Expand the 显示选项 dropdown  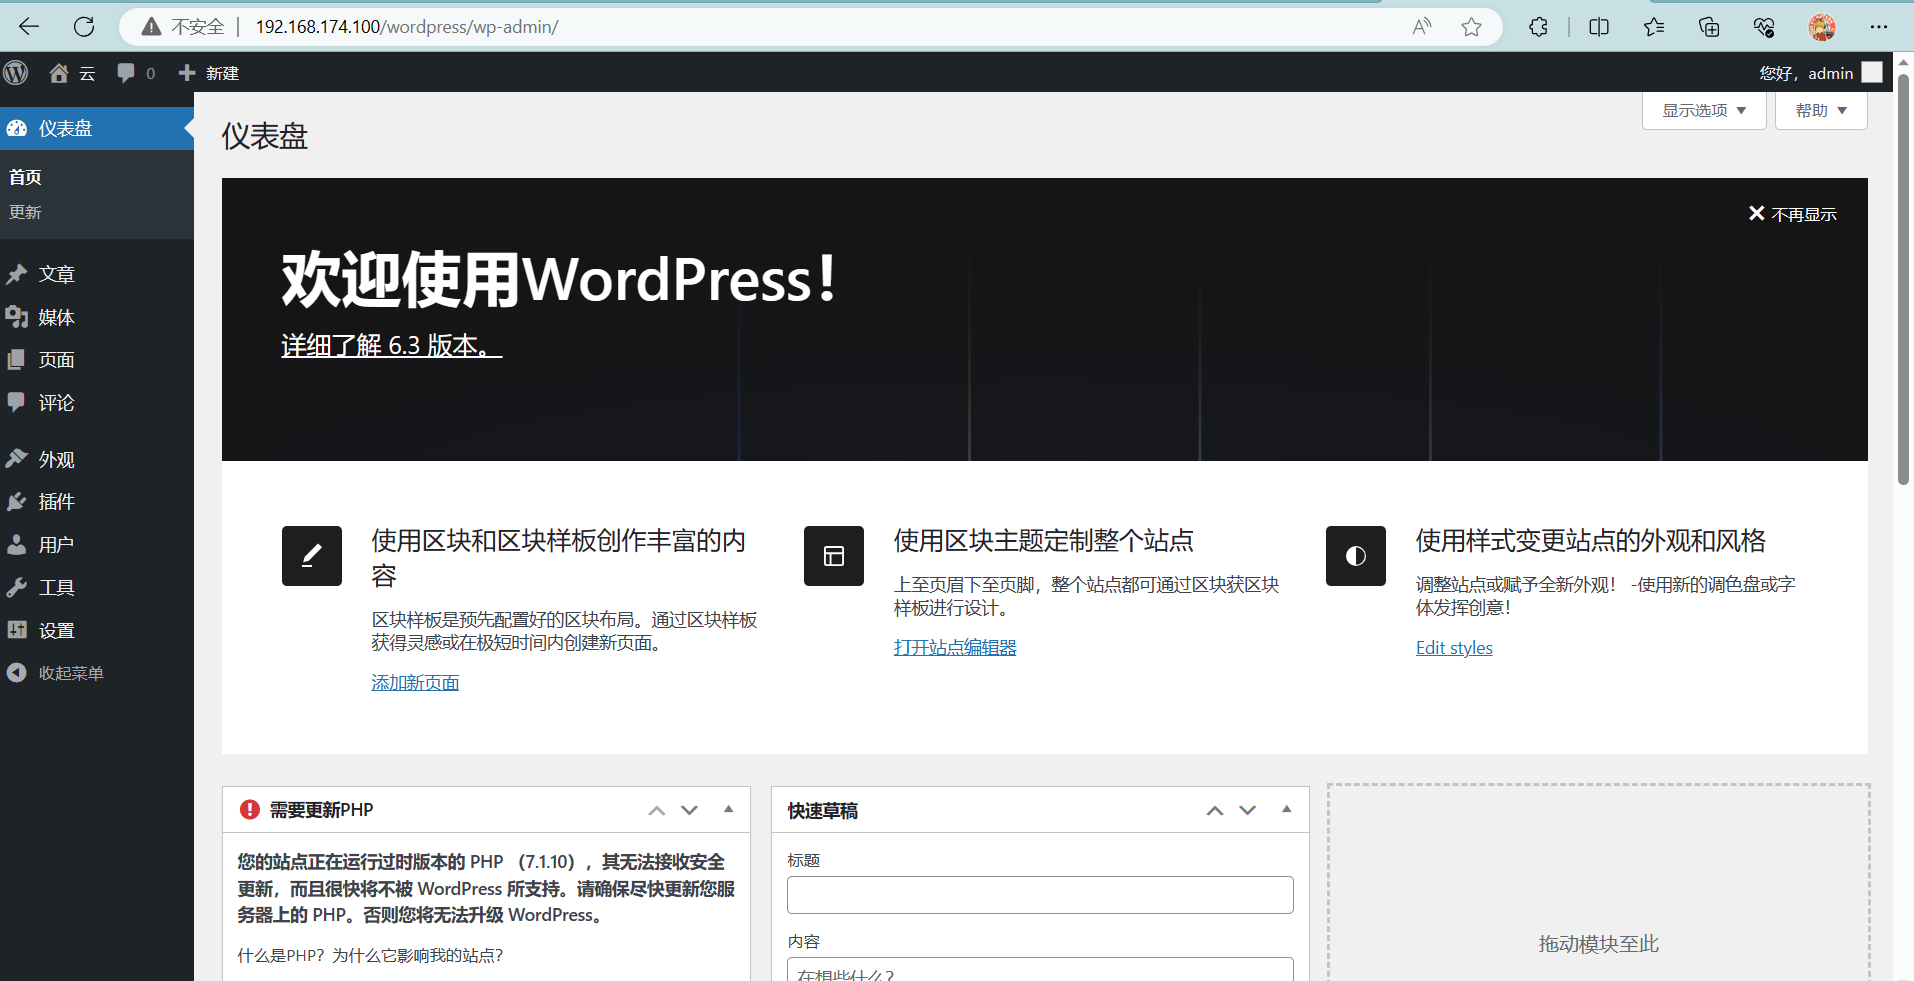click(x=1704, y=111)
